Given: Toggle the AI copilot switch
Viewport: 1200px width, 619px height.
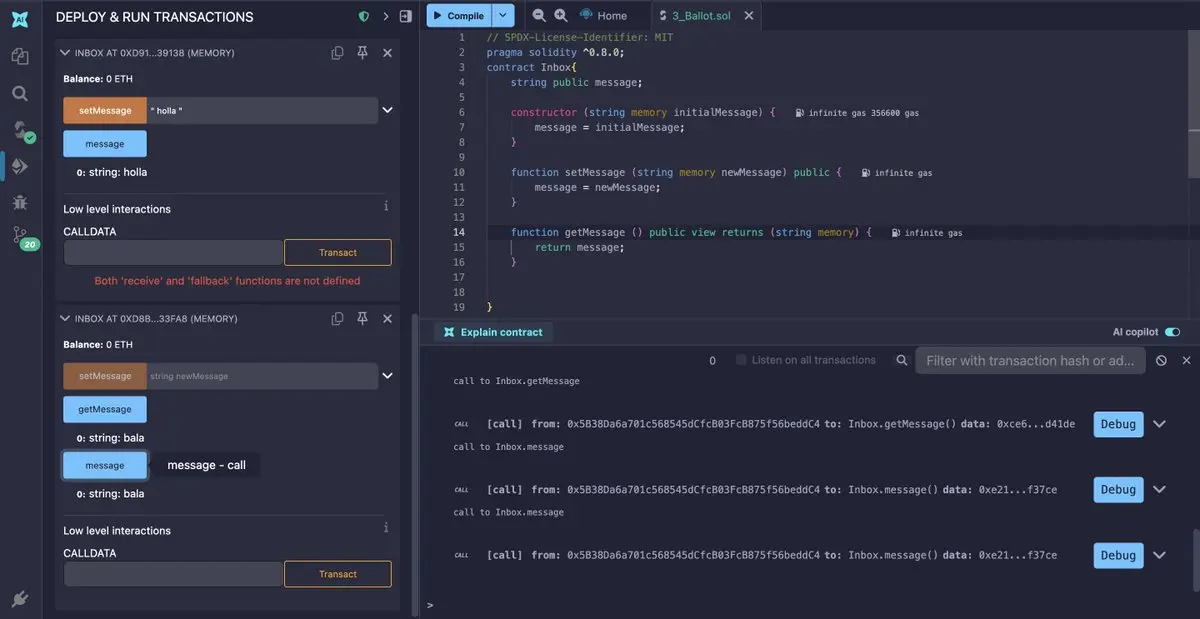Looking at the screenshot, I should click(1172, 332).
